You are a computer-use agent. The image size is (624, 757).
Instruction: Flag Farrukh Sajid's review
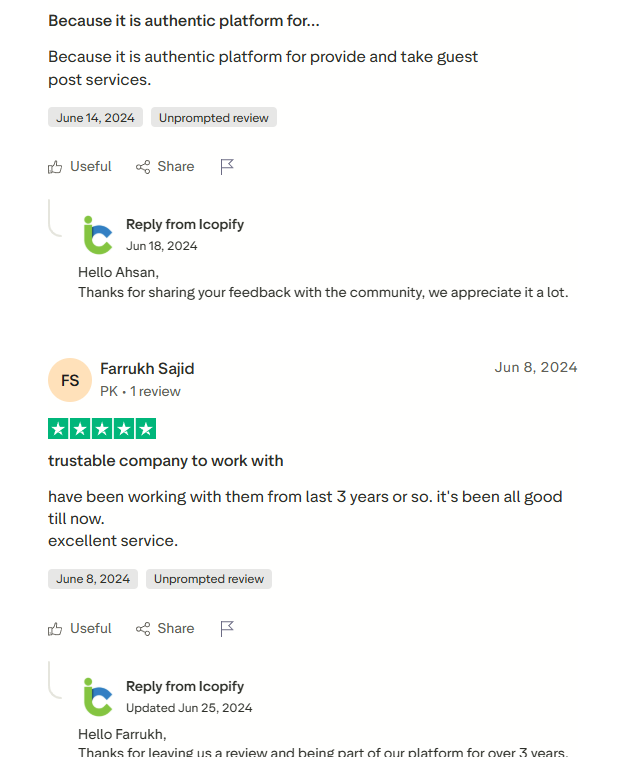tap(227, 629)
